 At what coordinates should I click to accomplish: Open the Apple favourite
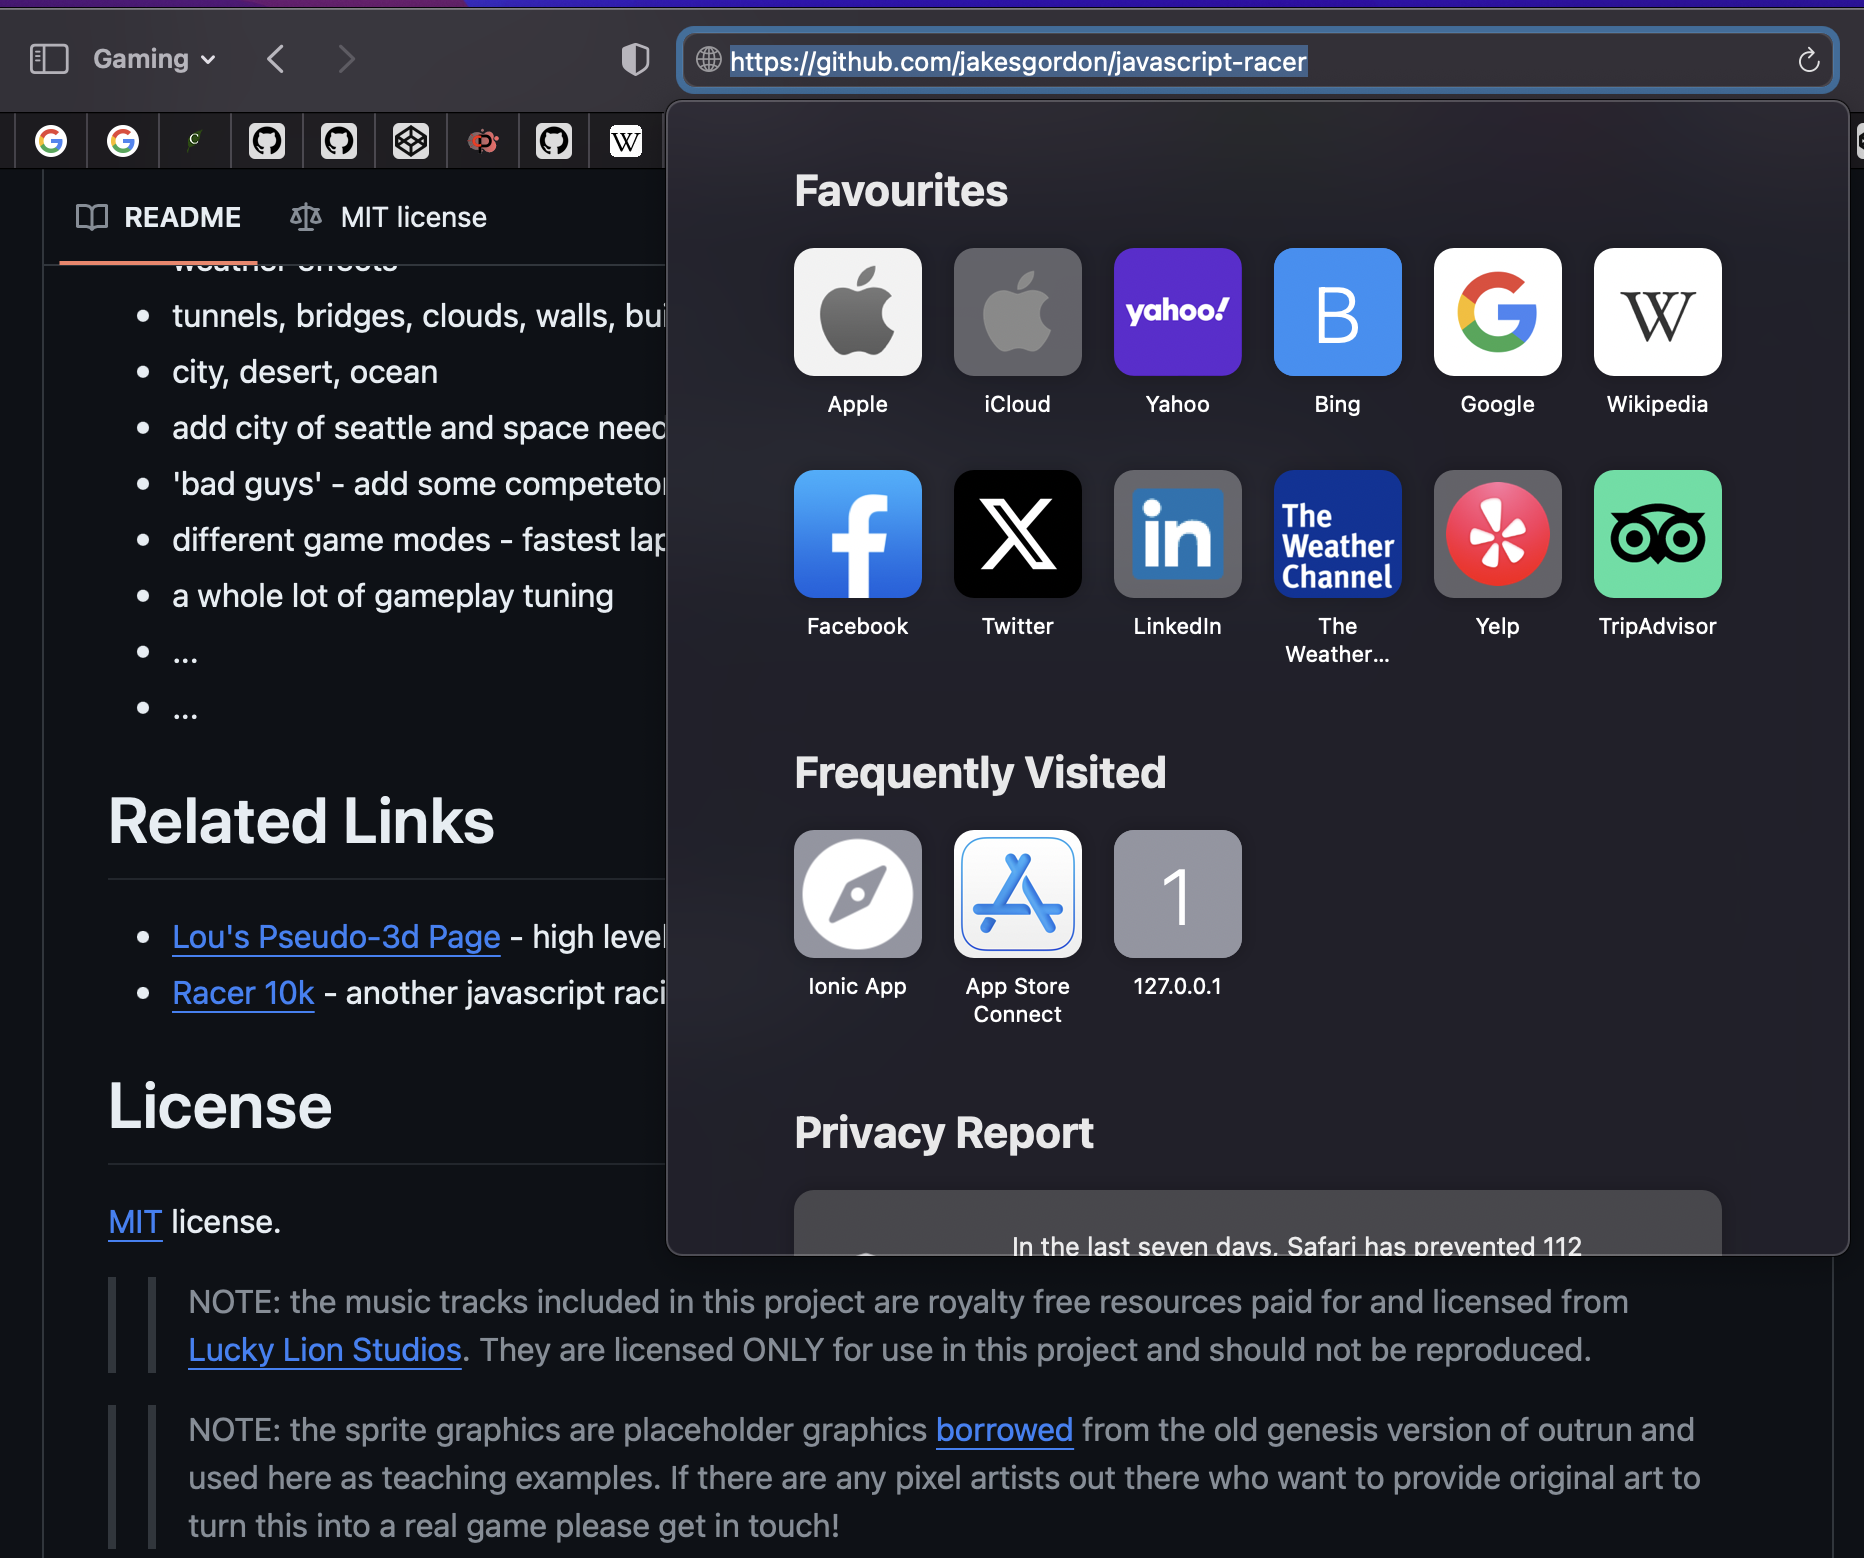857,312
